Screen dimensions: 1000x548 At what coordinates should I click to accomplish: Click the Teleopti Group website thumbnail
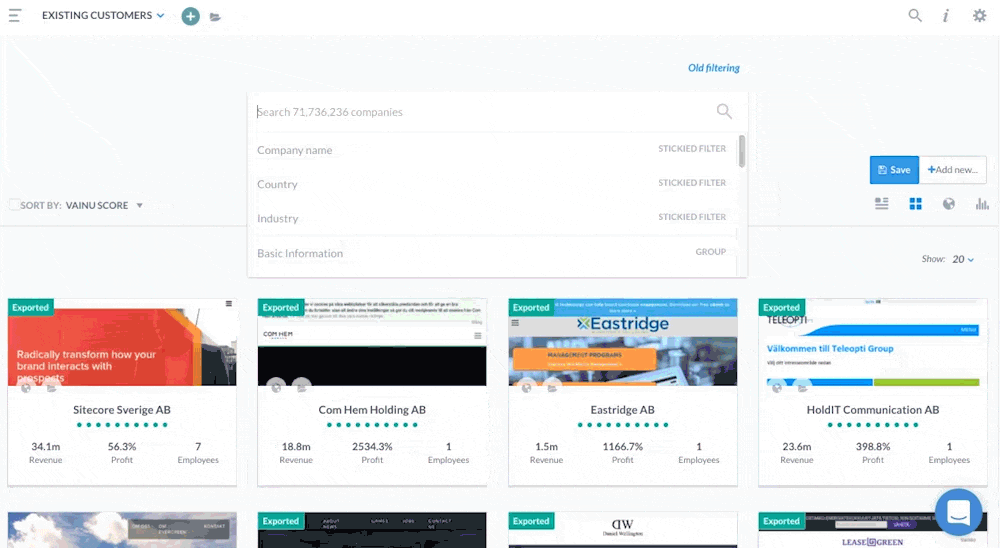click(873, 342)
